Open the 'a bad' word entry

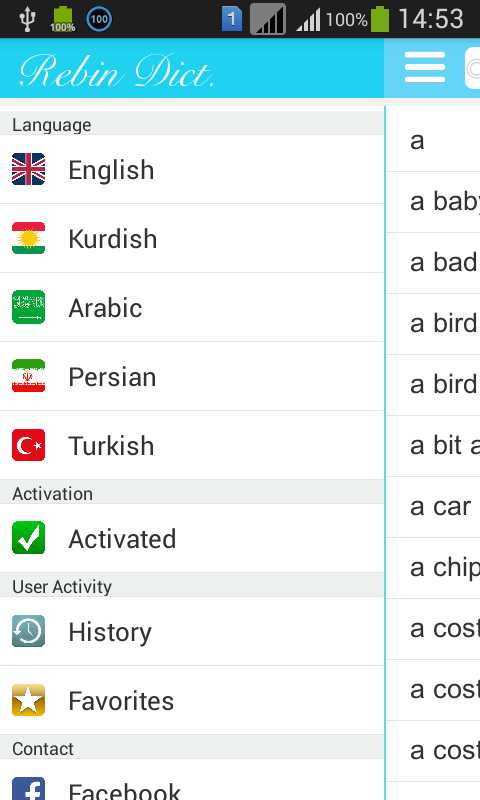coord(433,263)
